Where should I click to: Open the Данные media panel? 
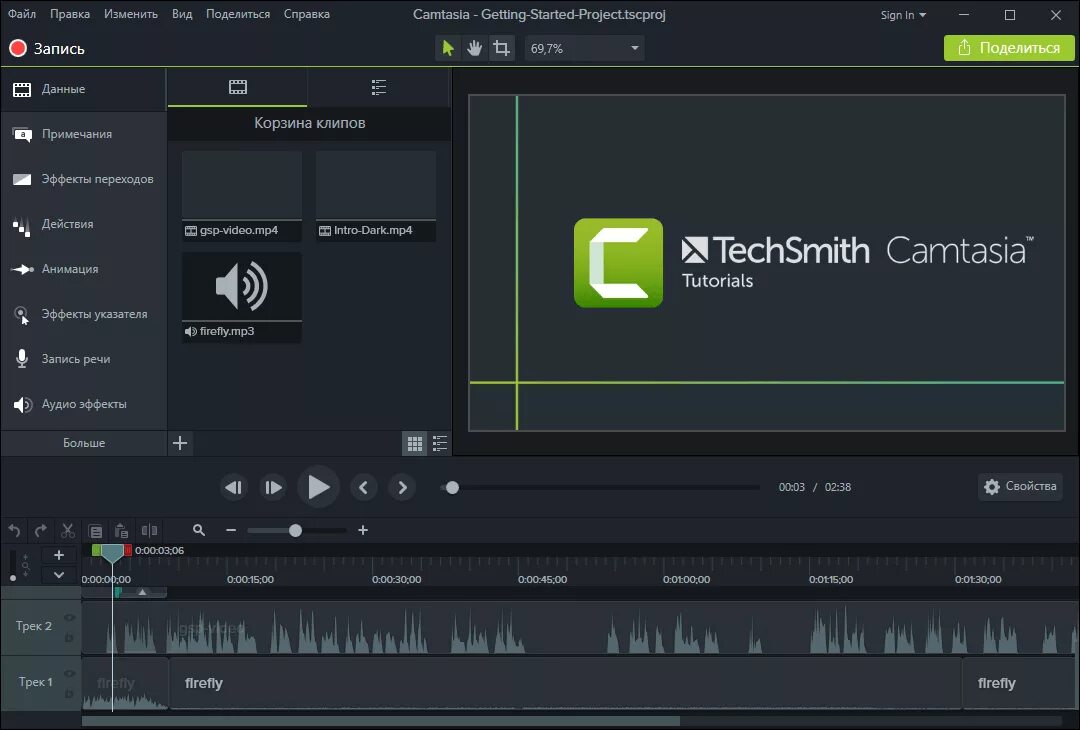click(x=83, y=89)
